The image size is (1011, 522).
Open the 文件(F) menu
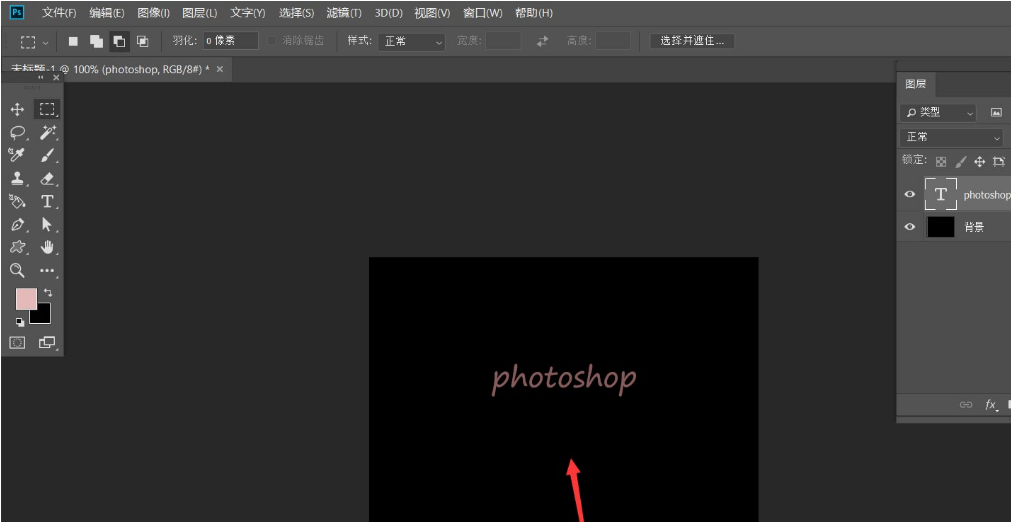coord(59,13)
